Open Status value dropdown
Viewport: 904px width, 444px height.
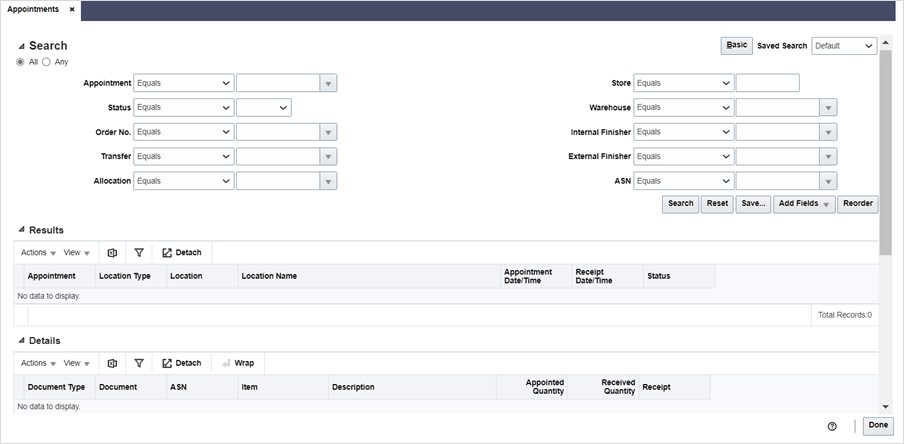tap(263, 107)
